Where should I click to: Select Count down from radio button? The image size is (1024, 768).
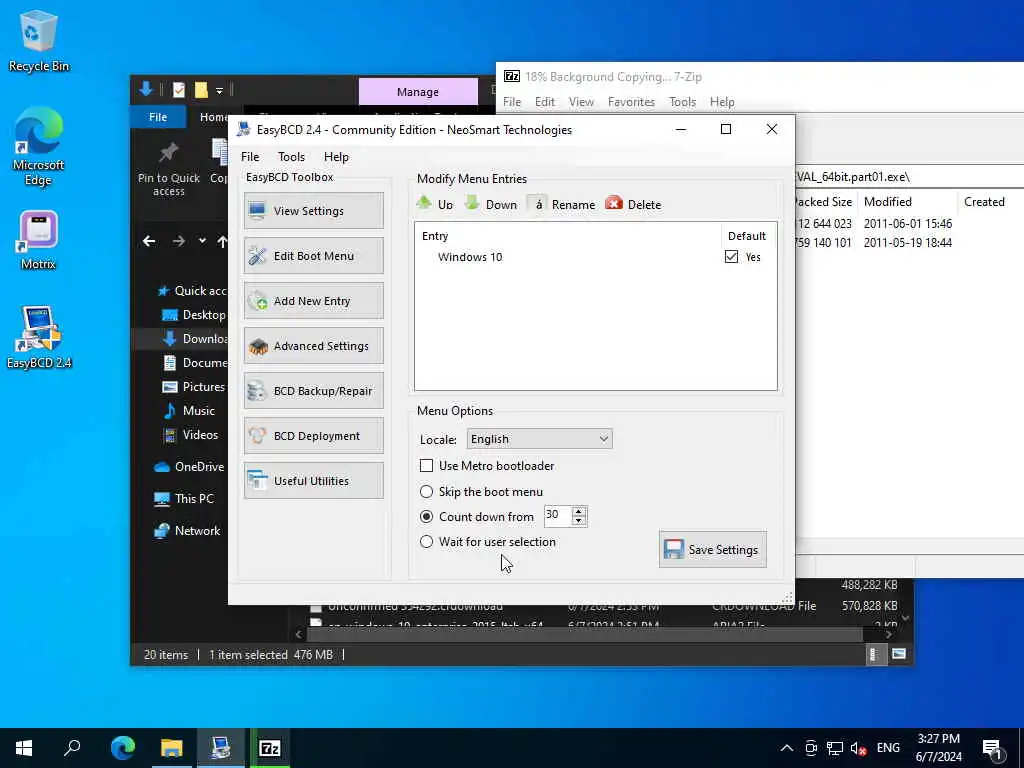coord(426,517)
